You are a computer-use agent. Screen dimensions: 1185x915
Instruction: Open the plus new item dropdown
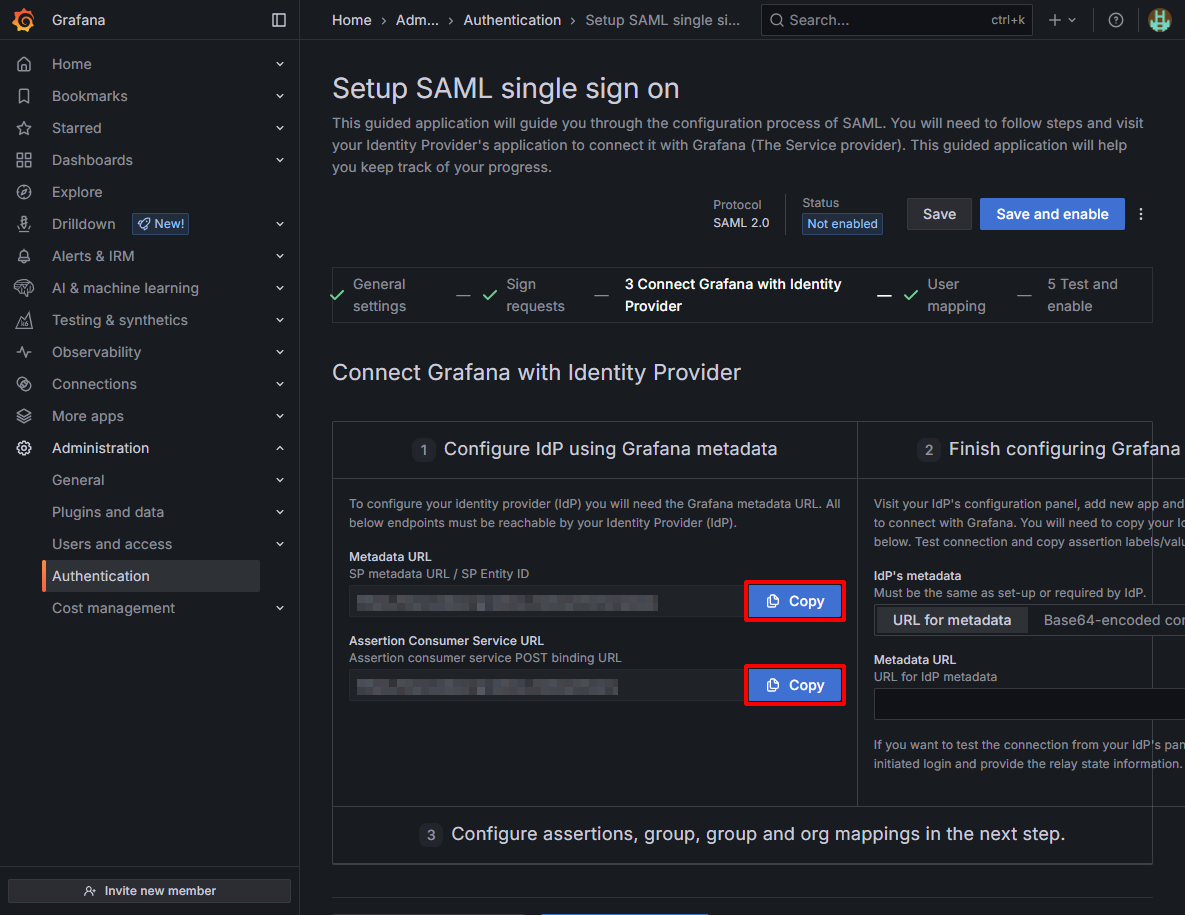pyautogui.click(x=1062, y=20)
